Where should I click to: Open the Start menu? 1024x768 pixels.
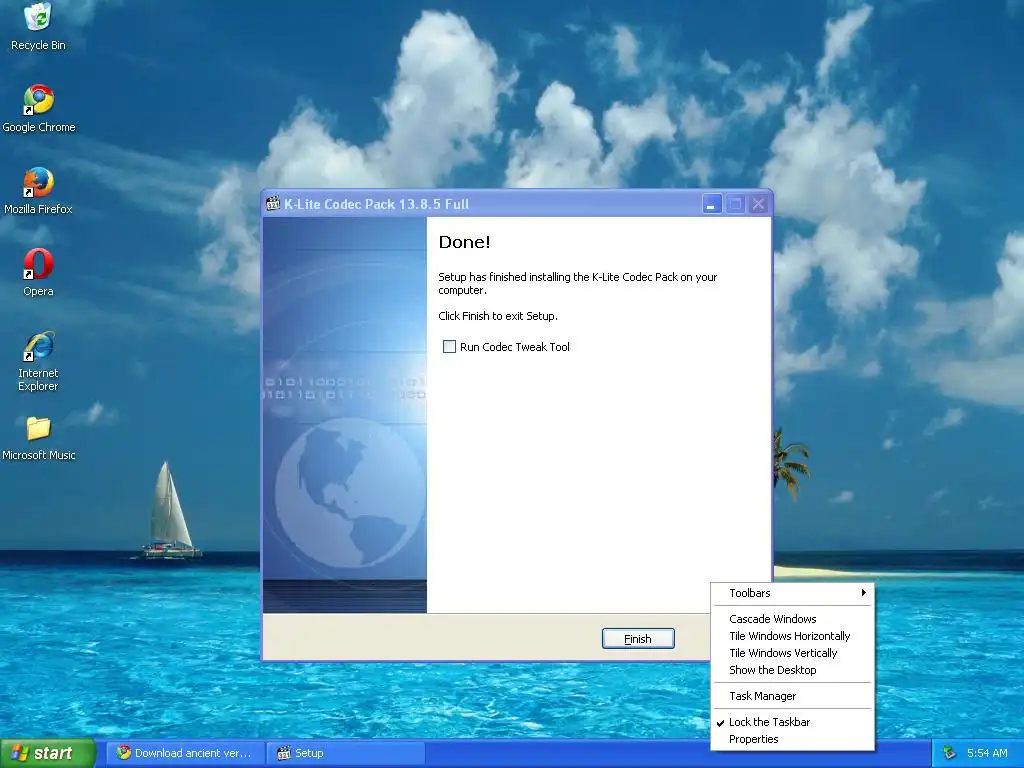(x=48, y=754)
